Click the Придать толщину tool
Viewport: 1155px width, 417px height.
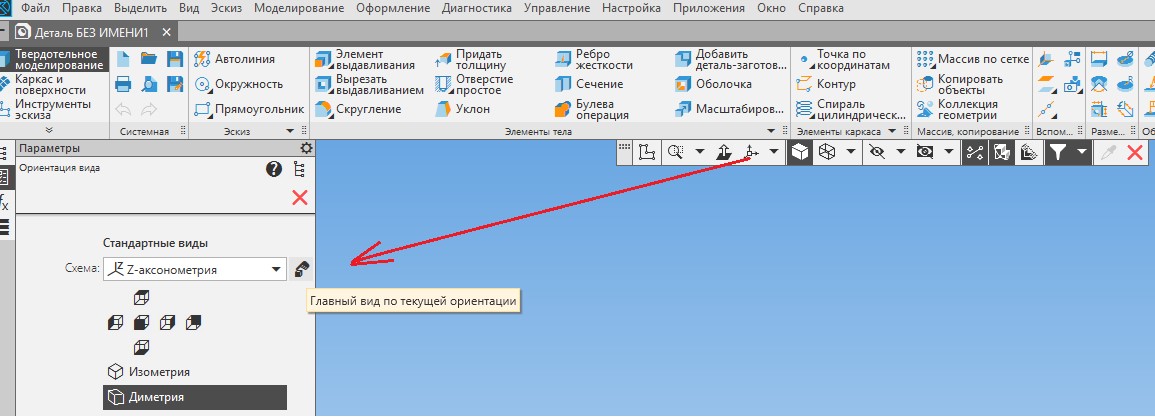coord(470,59)
